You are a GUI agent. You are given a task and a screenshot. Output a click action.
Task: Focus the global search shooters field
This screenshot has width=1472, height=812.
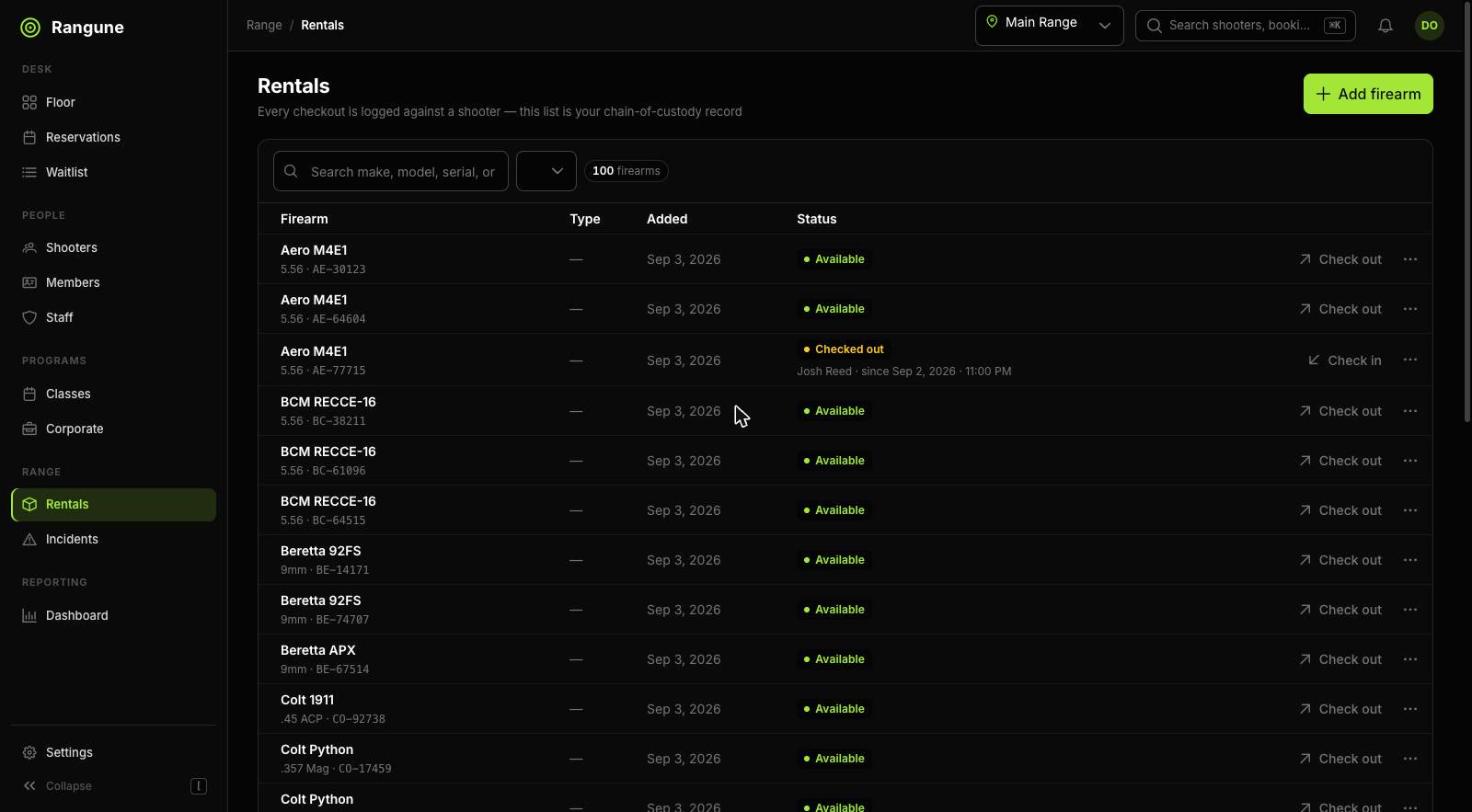coord(1245,25)
